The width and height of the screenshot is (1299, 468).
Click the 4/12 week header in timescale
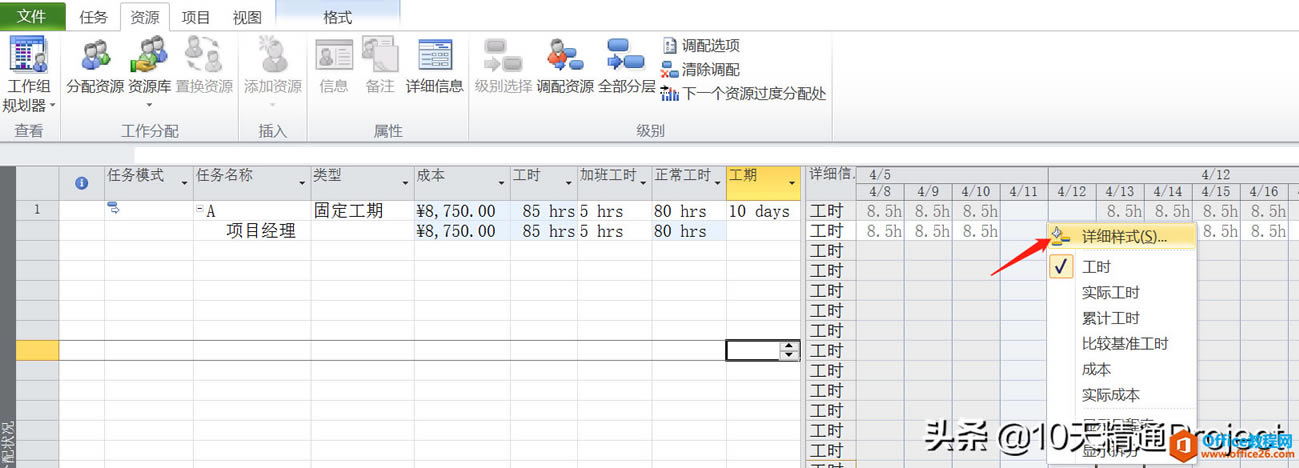click(x=1214, y=175)
